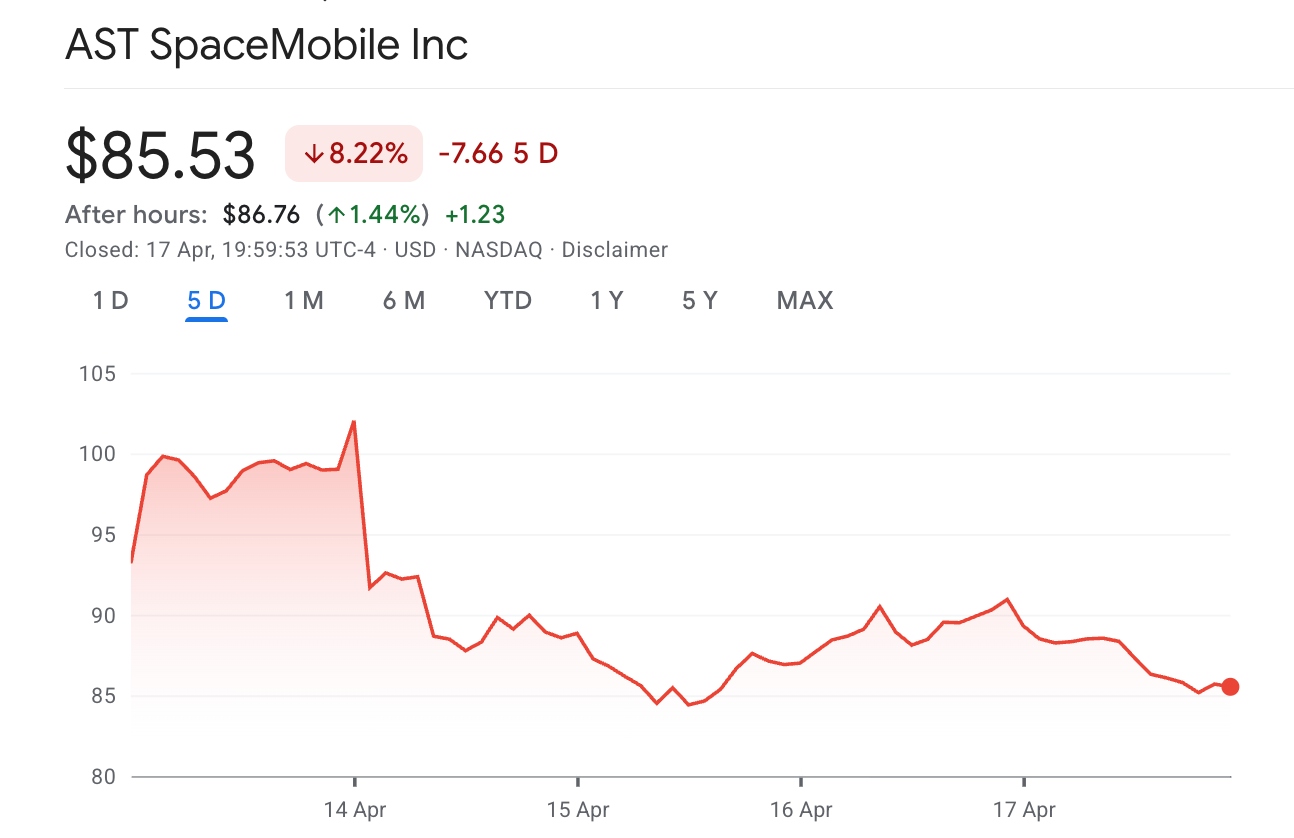Click the 14 Apr date label
1294x838 pixels.
[x=355, y=810]
